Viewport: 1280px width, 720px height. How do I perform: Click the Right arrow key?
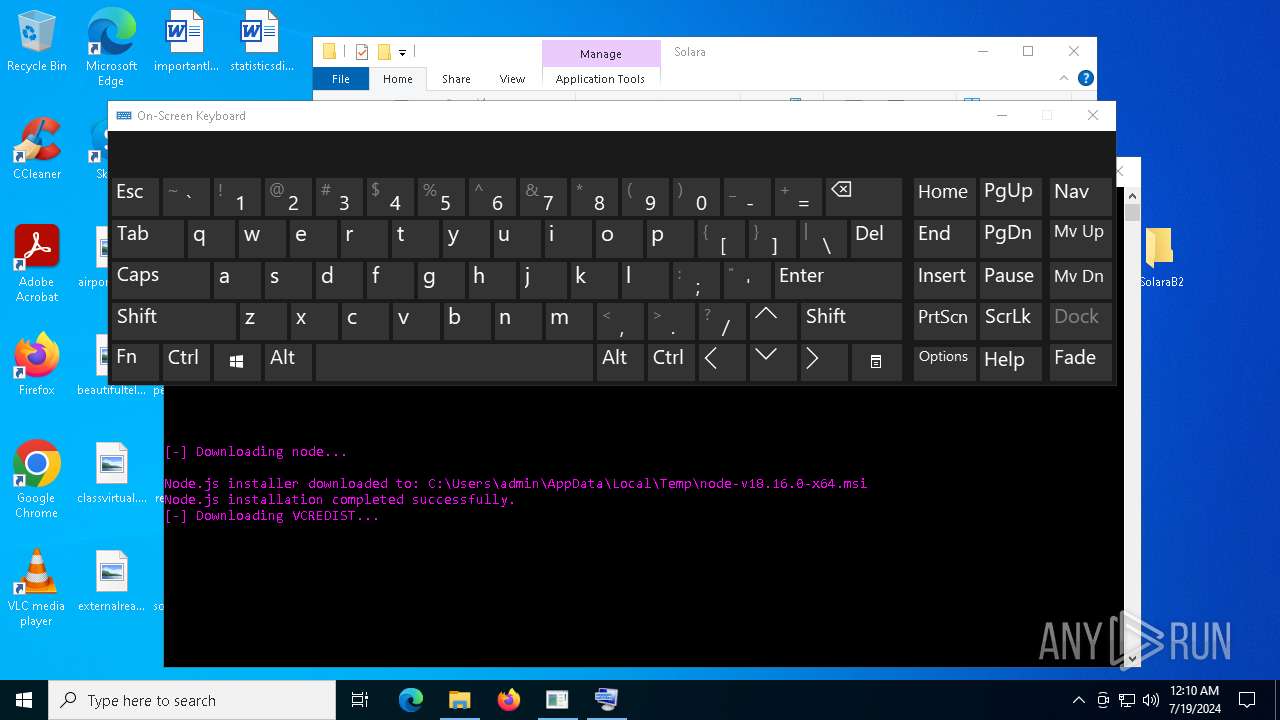coord(822,362)
